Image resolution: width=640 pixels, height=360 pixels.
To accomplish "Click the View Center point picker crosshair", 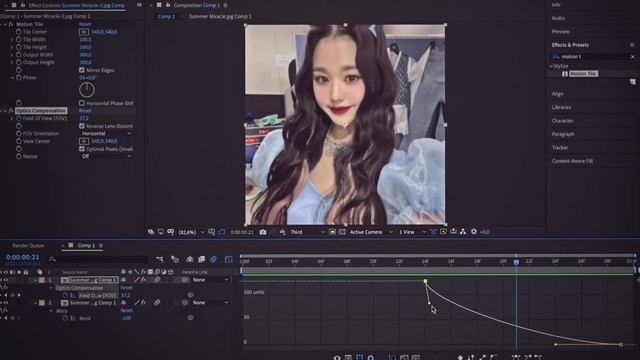I will [x=84, y=141].
